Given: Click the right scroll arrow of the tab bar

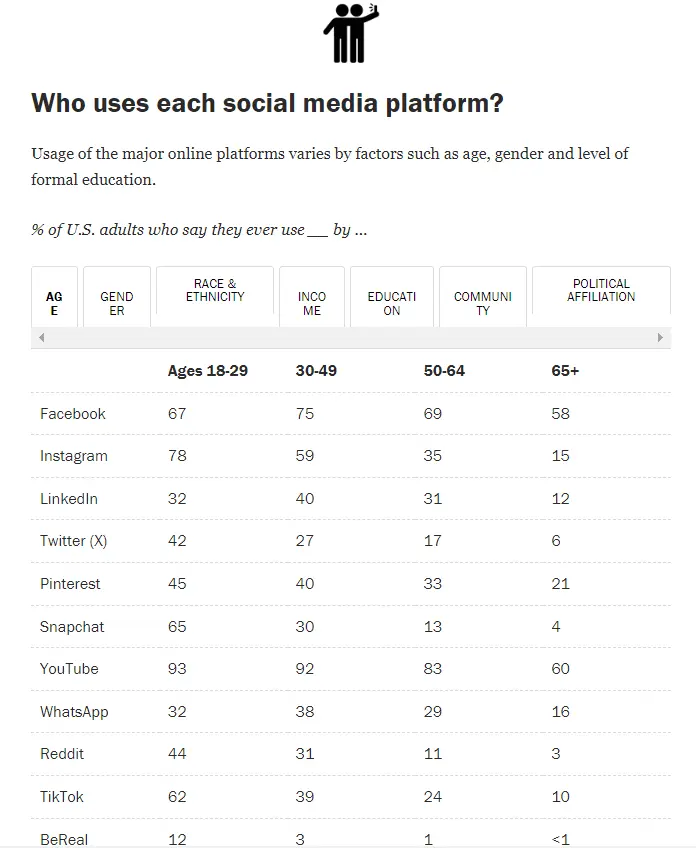Looking at the screenshot, I should [x=660, y=338].
